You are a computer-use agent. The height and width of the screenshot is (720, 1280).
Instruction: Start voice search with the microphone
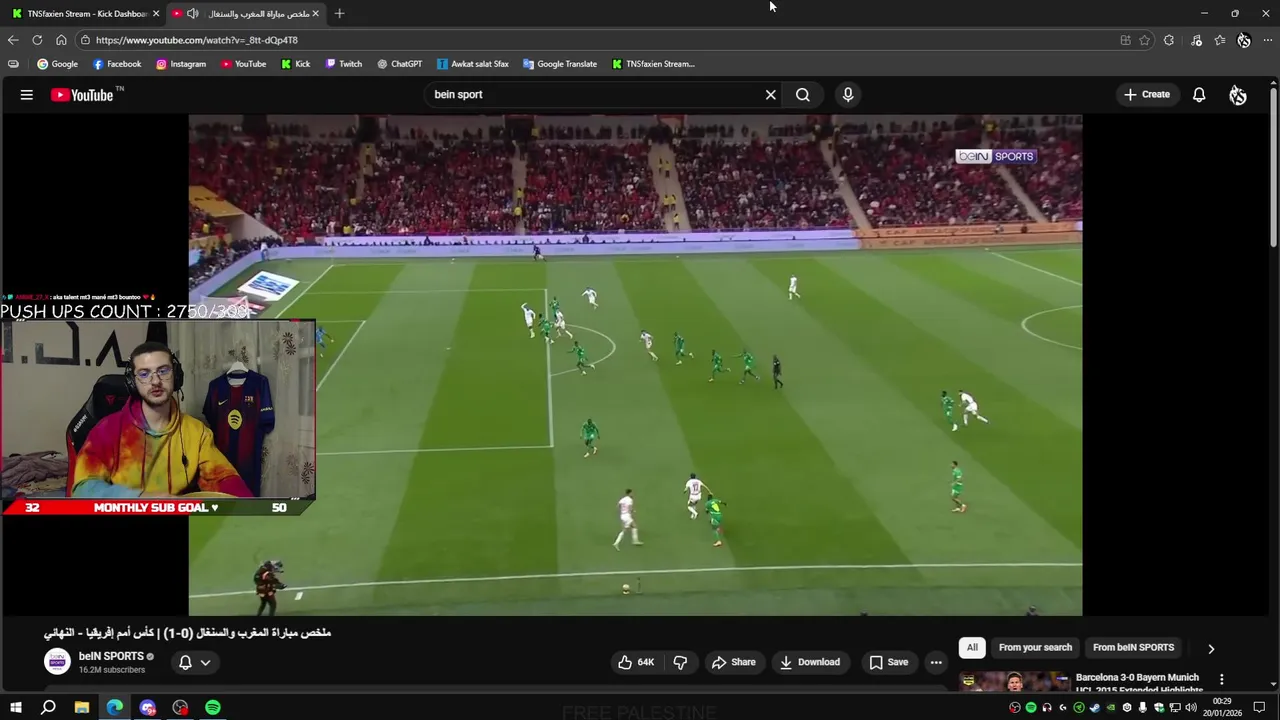point(848,95)
